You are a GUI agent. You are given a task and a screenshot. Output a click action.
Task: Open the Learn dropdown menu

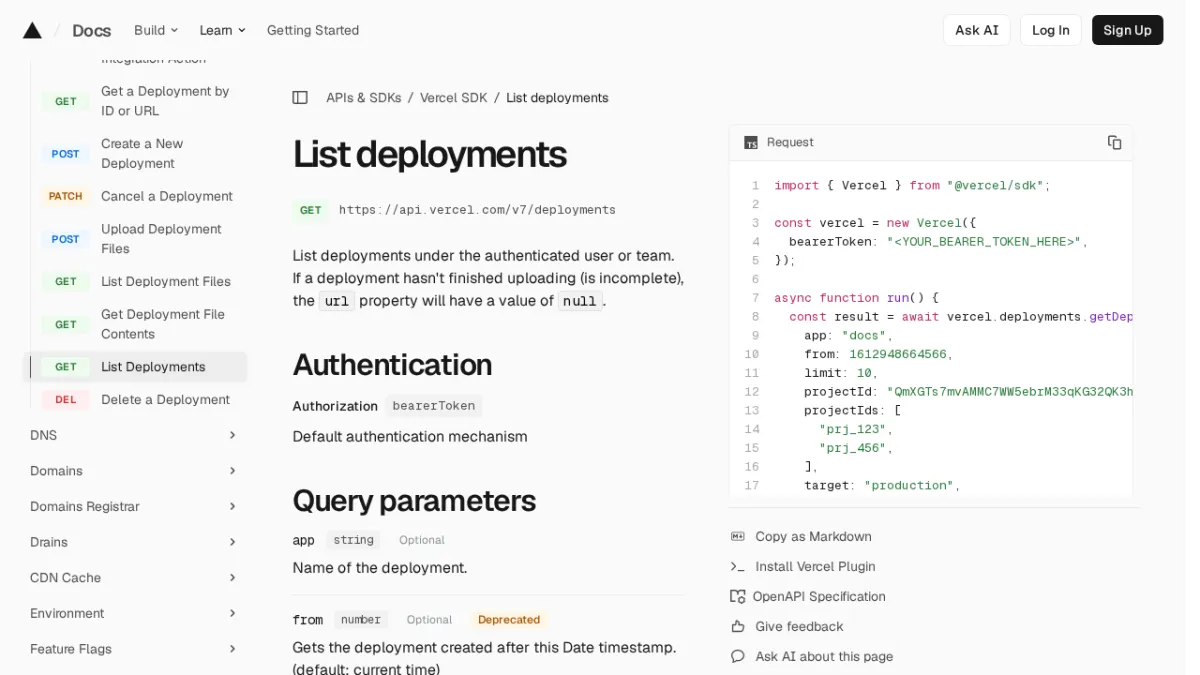tap(222, 30)
